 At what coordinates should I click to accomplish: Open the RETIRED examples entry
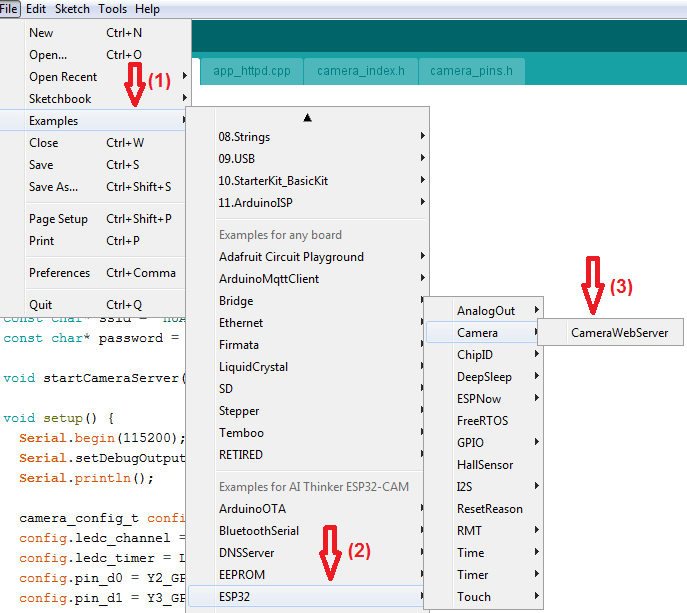[306, 454]
